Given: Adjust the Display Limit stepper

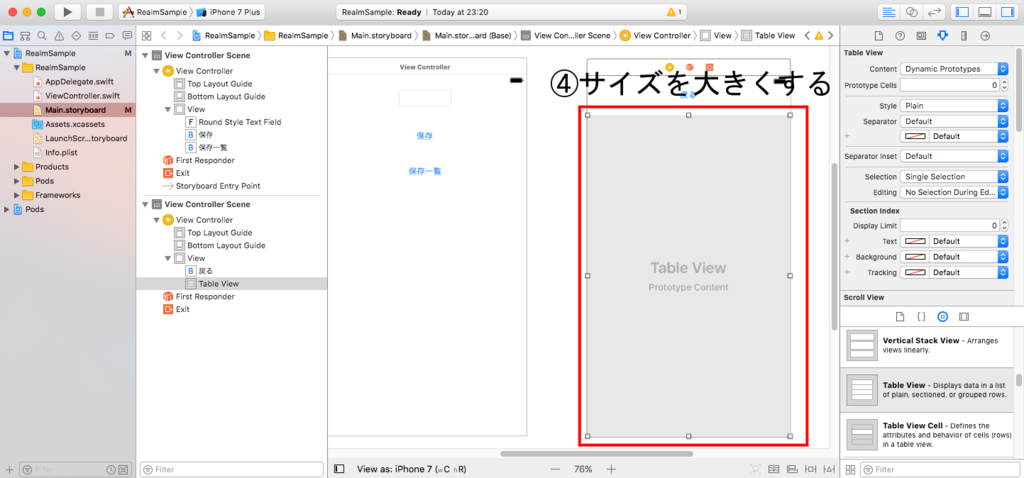Looking at the screenshot, I should [x=1005, y=225].
